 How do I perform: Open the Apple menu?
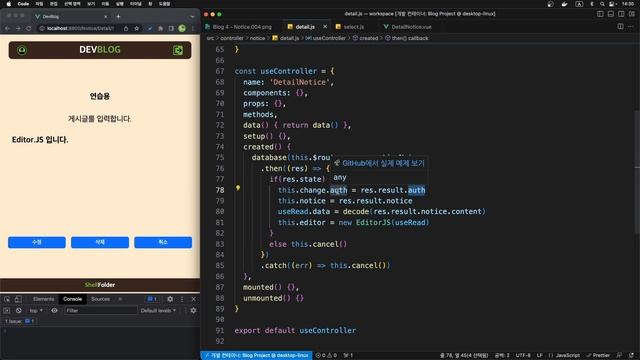[9, 4]
